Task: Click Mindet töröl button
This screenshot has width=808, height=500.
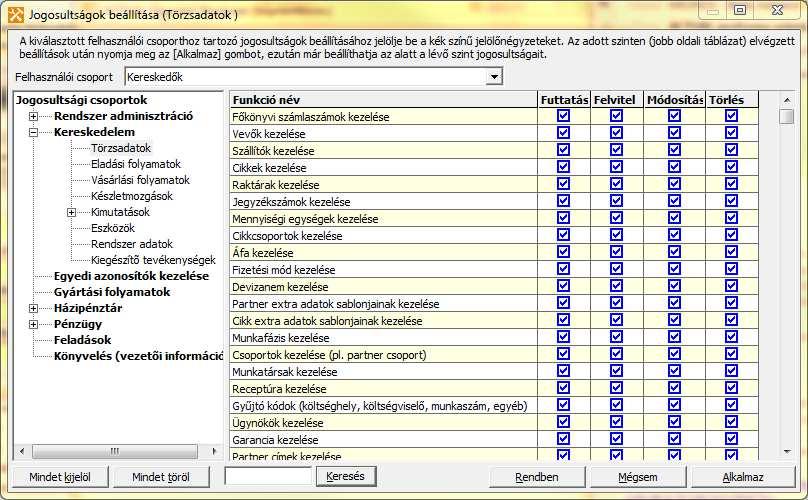Action: (161, 477)
